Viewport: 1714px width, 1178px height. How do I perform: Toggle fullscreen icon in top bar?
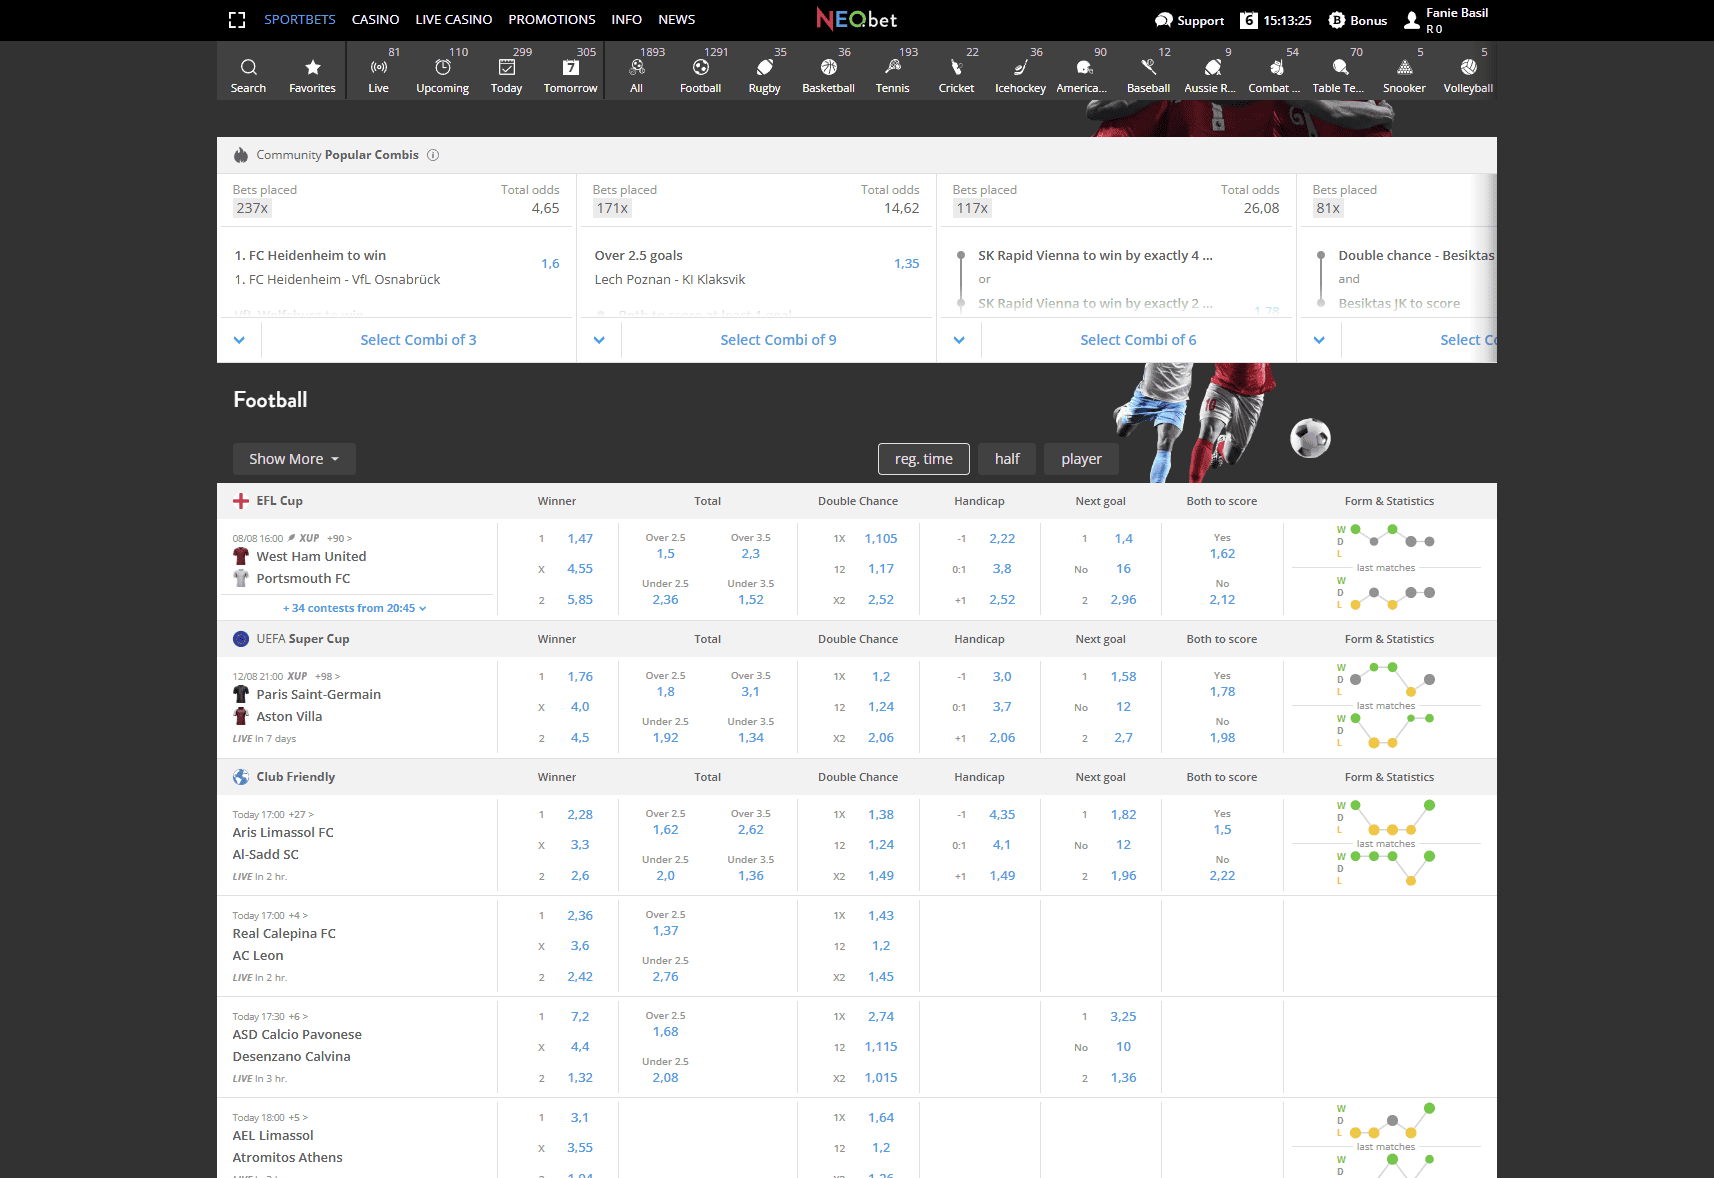point(237,20)
